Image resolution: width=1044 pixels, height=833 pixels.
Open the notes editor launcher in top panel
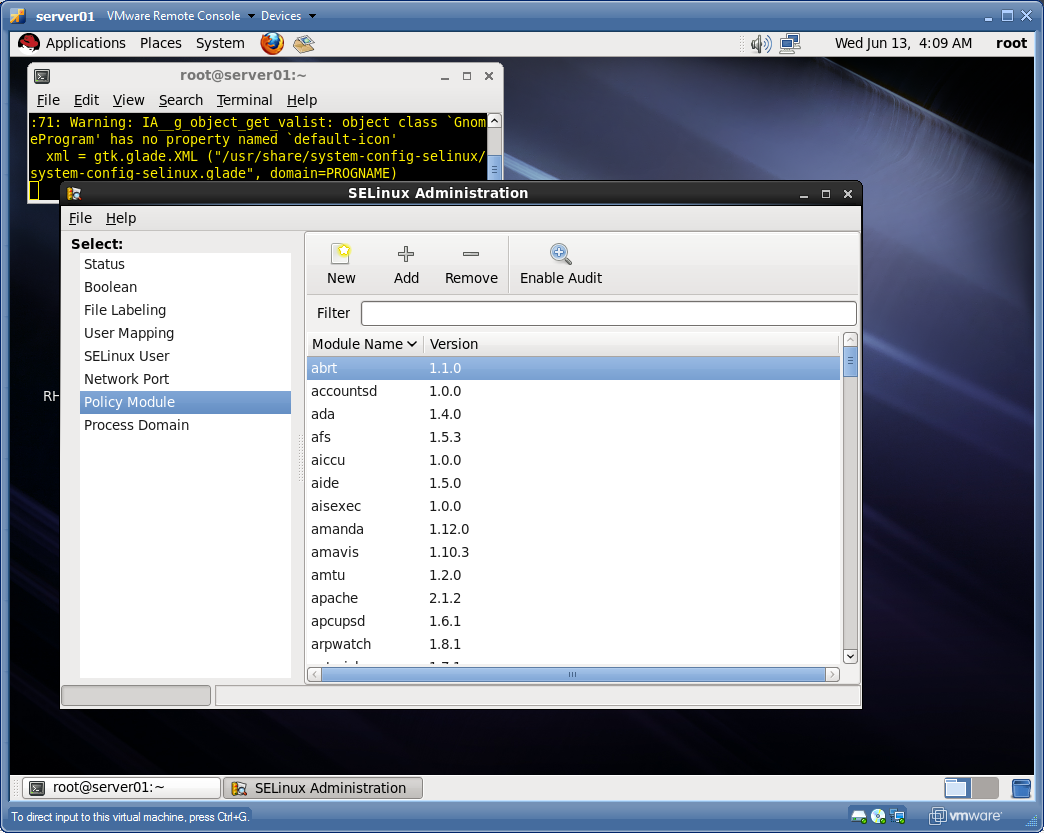[x=304, y=43]
